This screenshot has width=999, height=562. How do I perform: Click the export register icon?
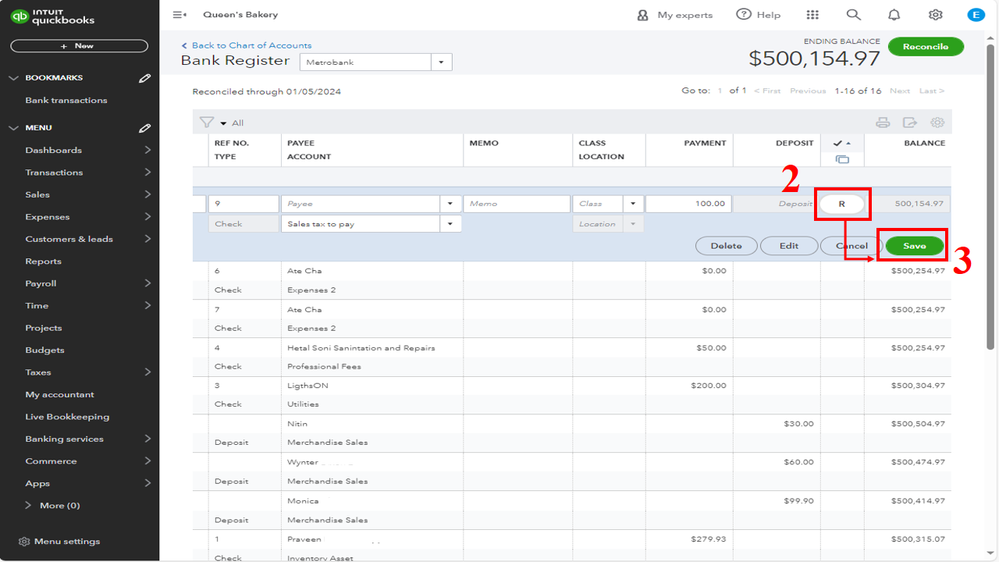(x=909, y=123)
